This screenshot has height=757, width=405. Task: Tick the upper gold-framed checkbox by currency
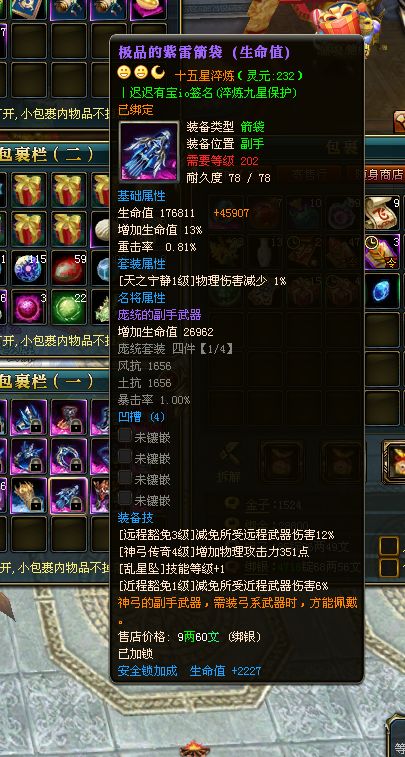[x=389, y=546]
